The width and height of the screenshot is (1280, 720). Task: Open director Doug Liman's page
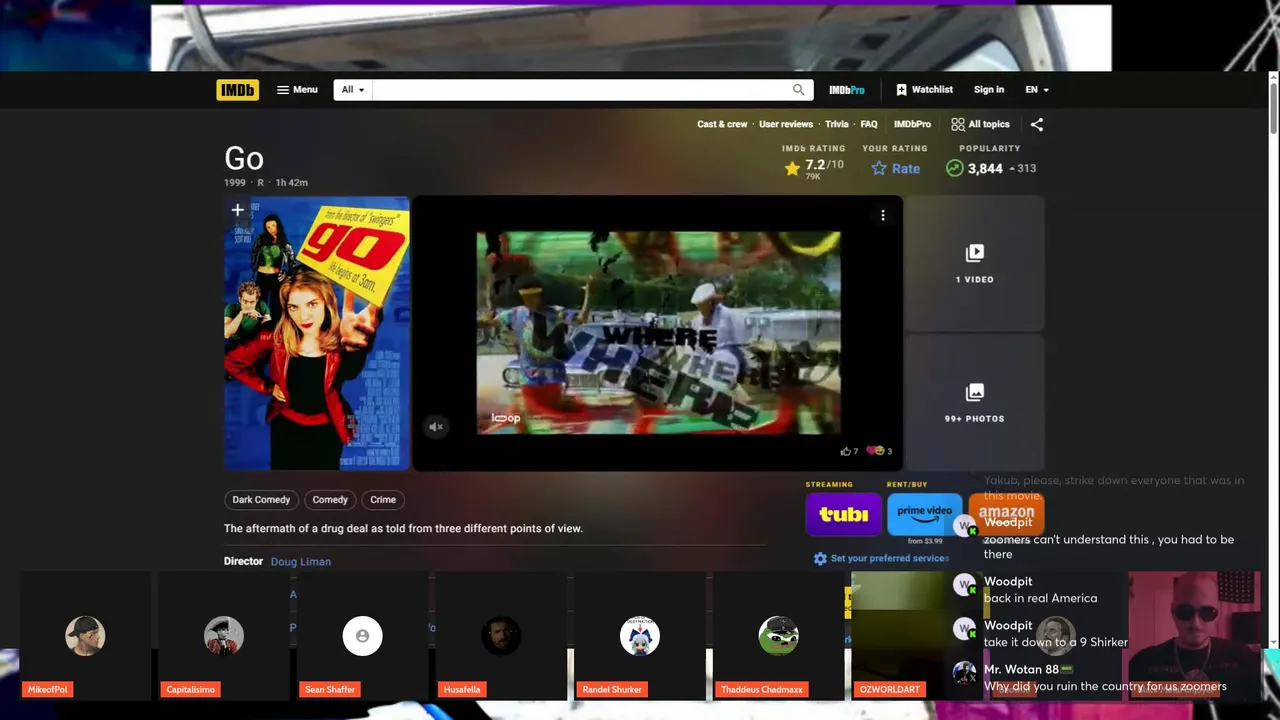tap(300, 562)
